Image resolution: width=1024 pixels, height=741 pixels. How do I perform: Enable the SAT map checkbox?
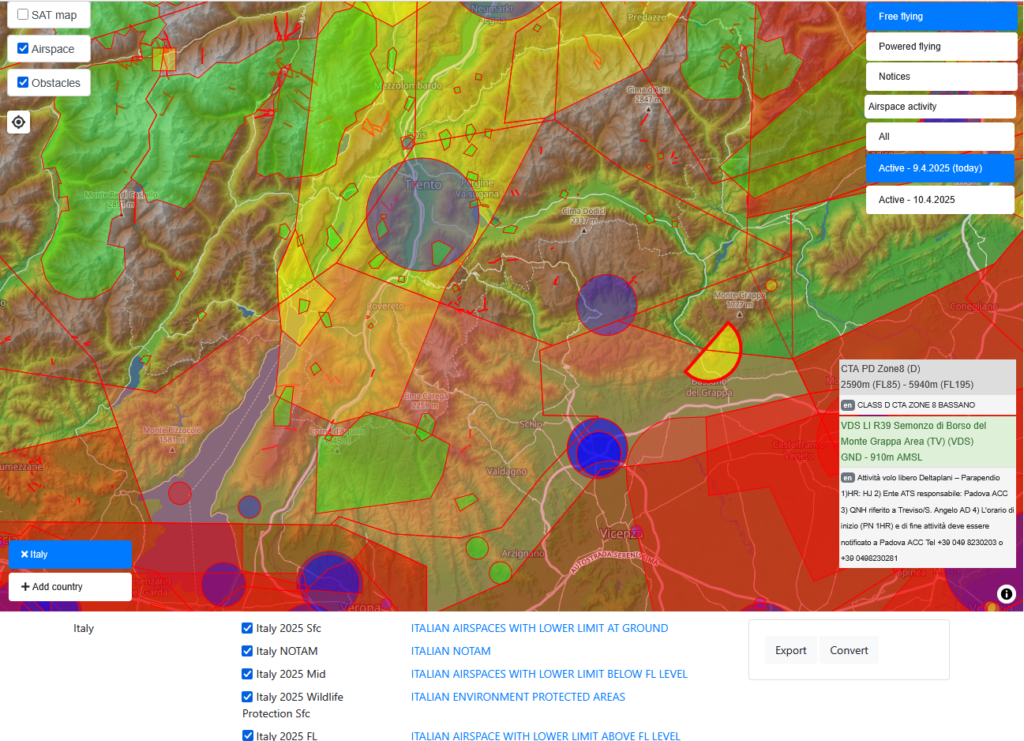[x=23, y=14]
